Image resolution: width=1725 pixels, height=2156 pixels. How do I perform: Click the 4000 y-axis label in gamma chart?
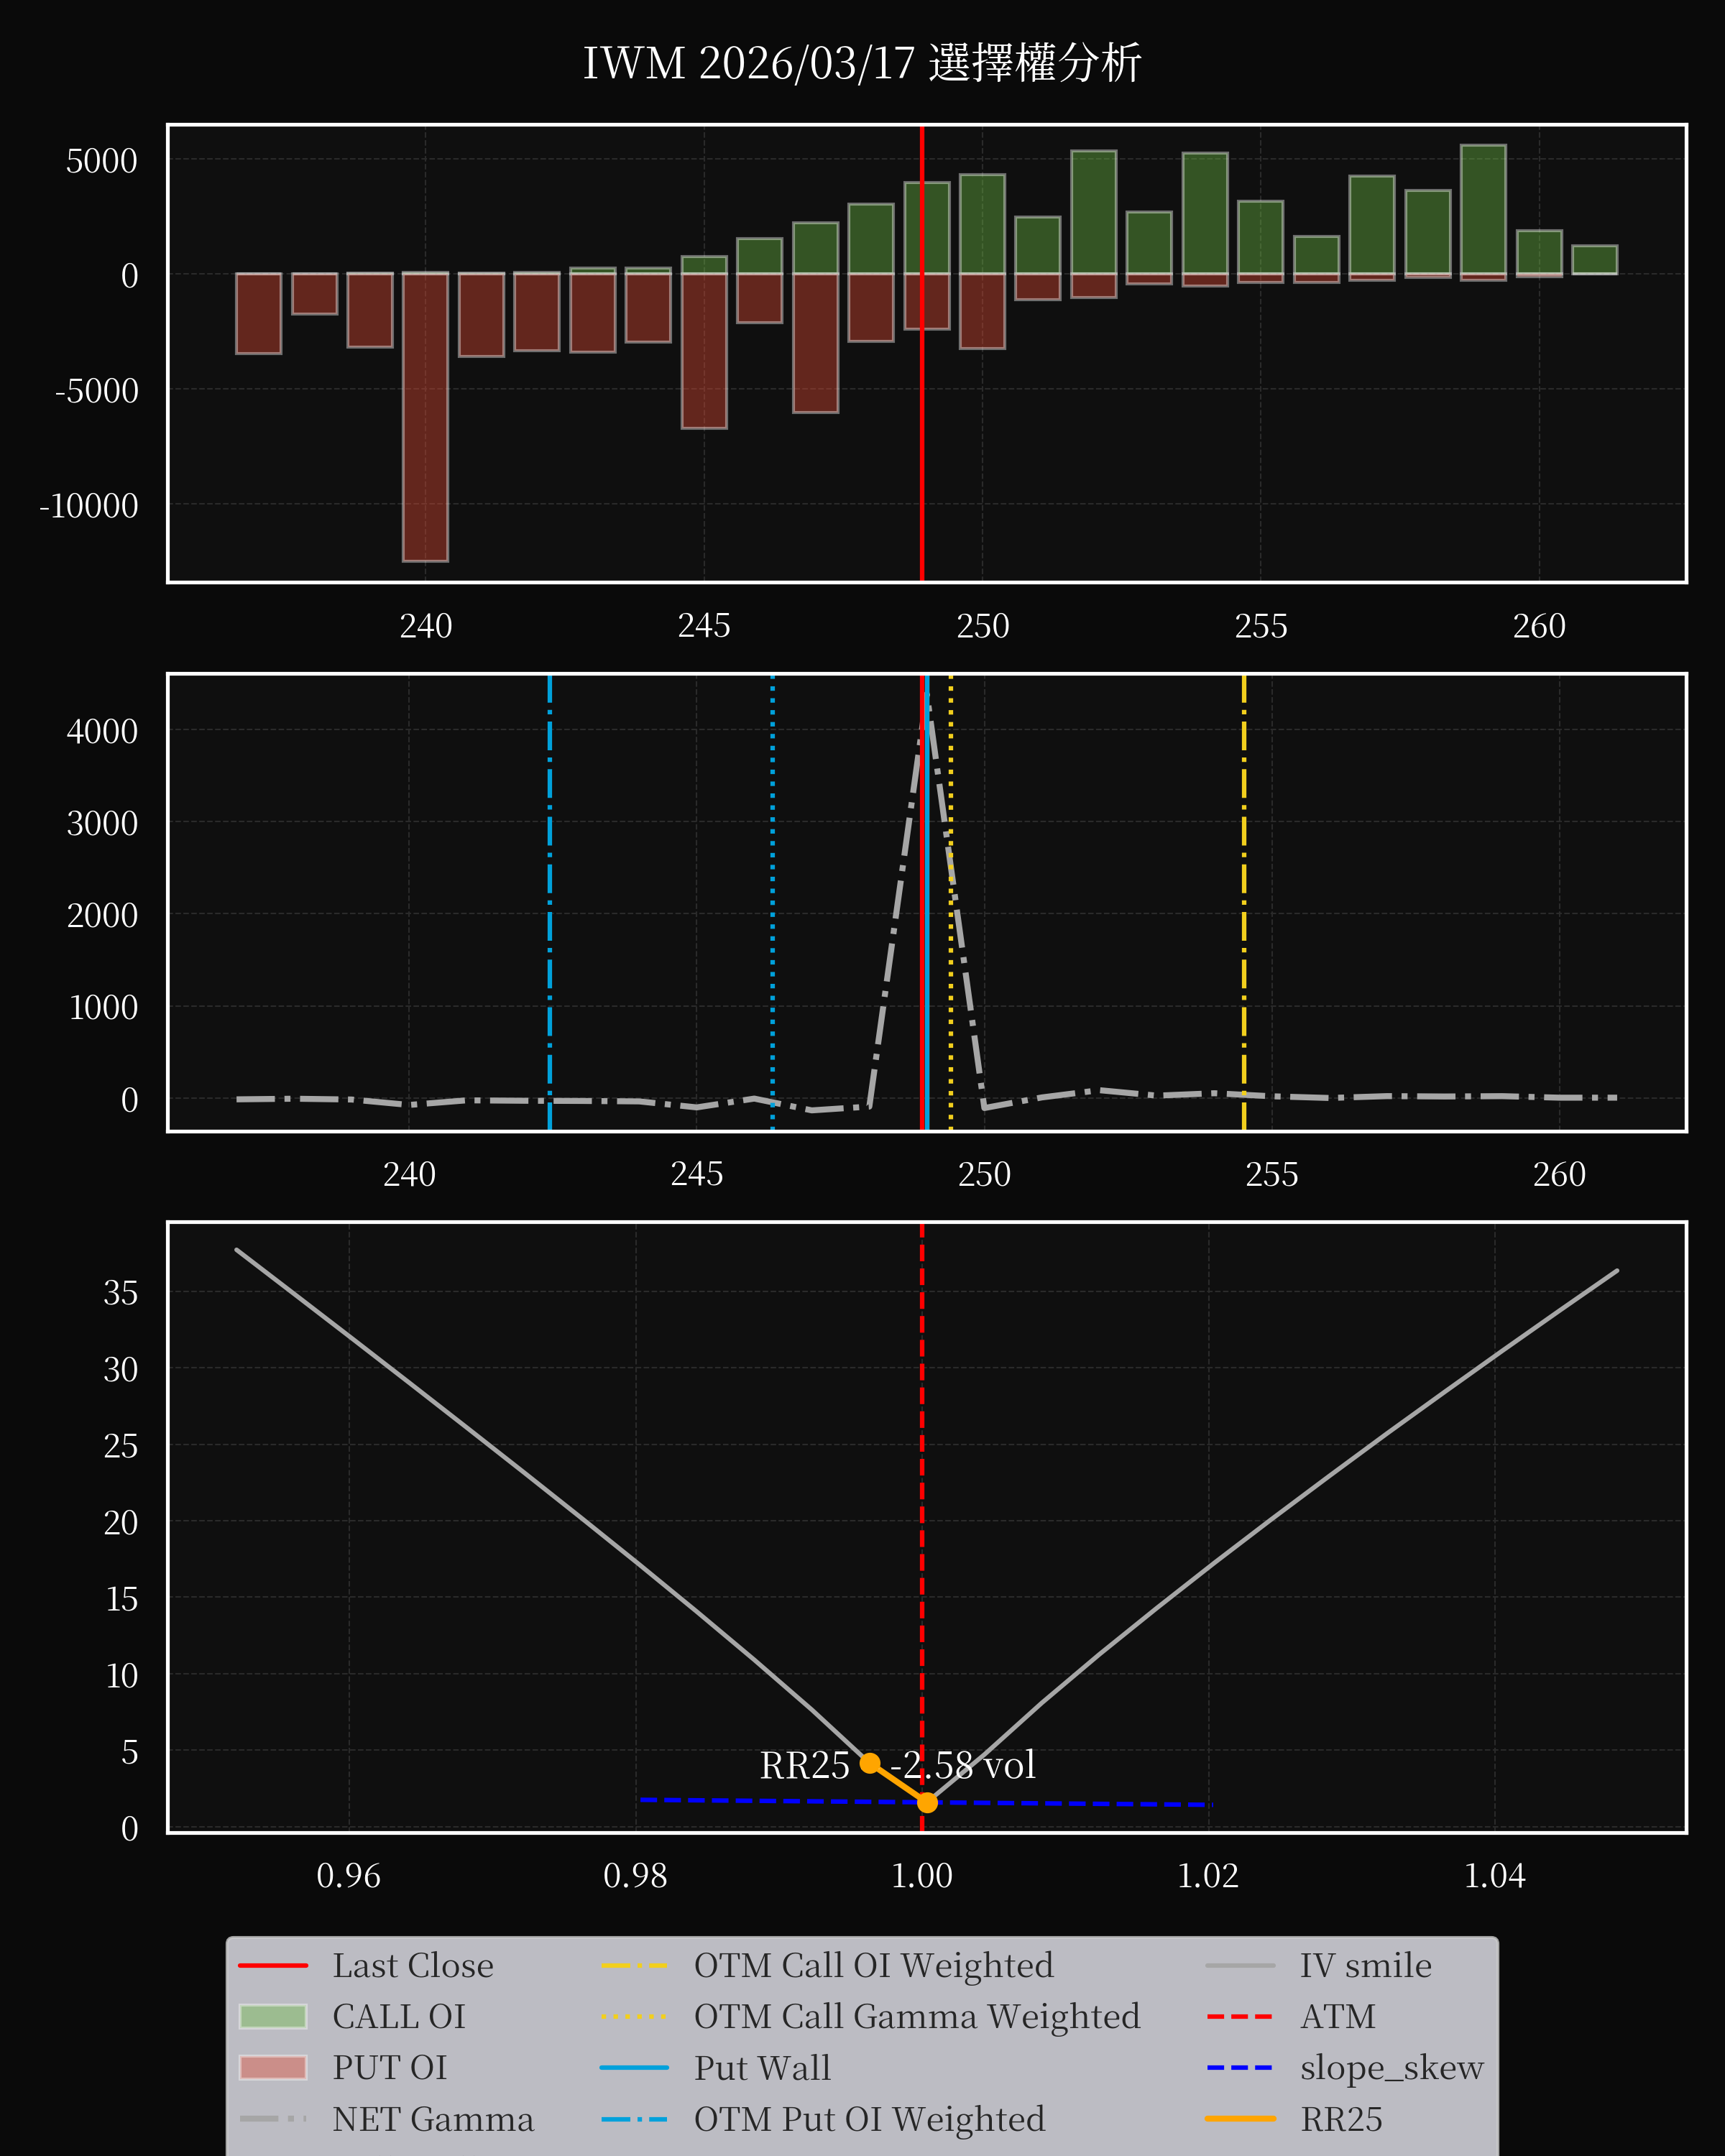pos(102,731)
